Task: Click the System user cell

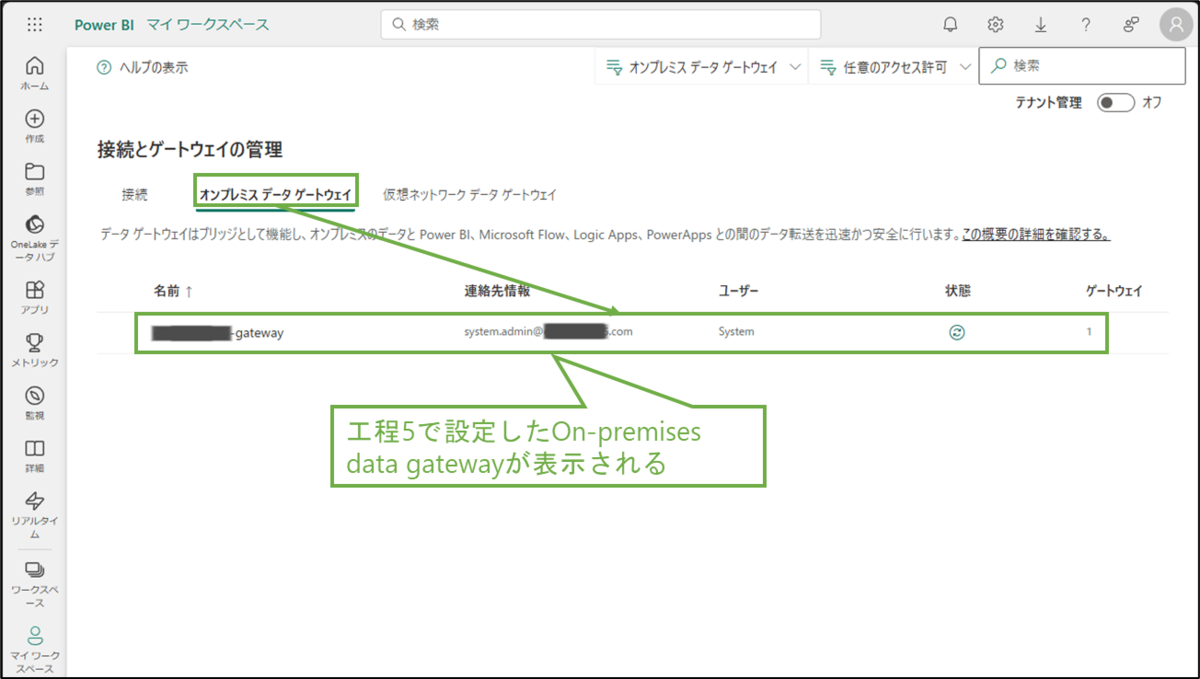Action: pyautogui.click(x=736, y=332)
